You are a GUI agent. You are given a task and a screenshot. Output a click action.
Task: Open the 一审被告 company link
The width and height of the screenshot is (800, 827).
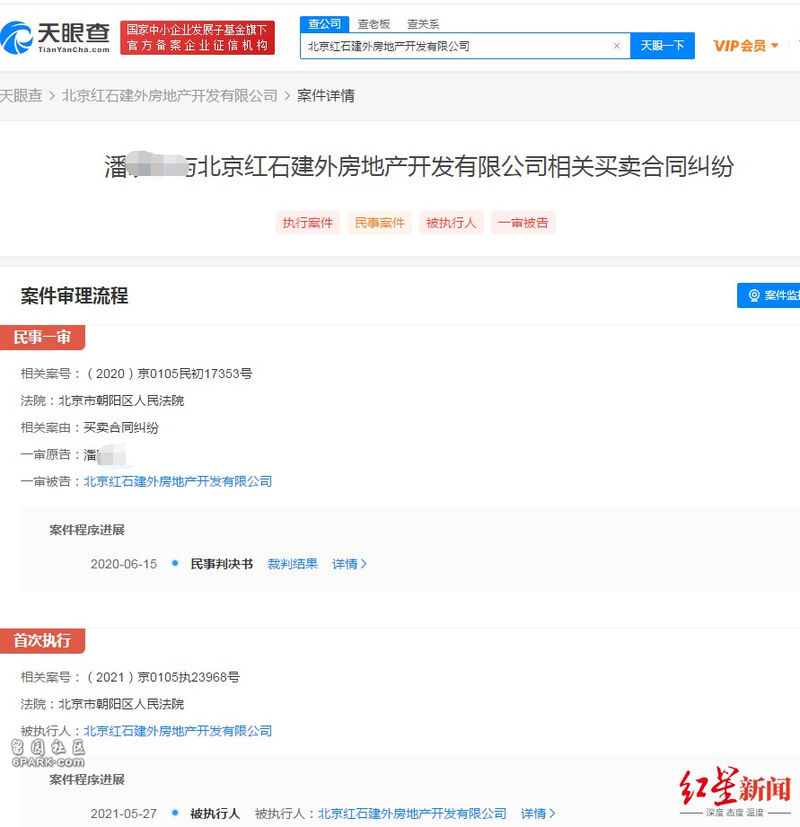[x=178, y=482]
